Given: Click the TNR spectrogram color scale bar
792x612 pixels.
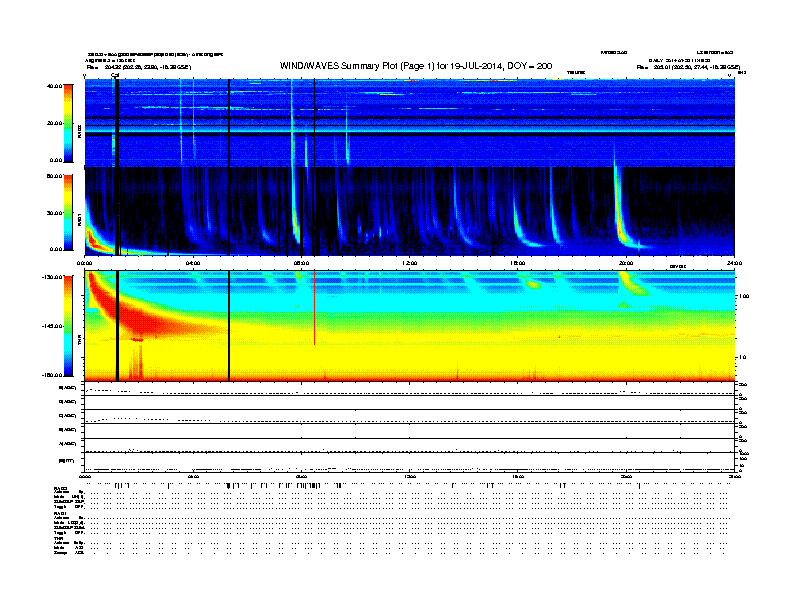Looking at the screenshot, I should (x=68, y=326).
